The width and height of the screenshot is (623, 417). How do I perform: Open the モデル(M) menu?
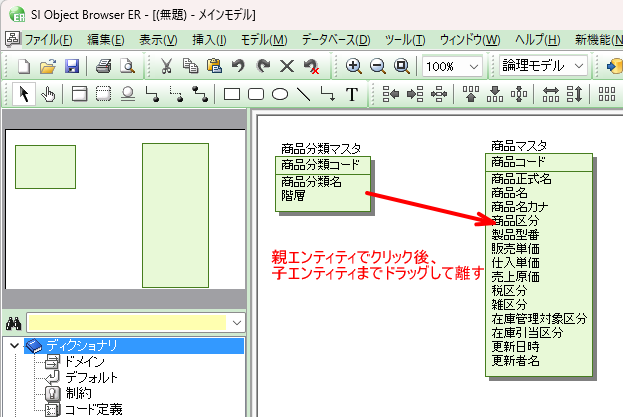tap(264, 40)
